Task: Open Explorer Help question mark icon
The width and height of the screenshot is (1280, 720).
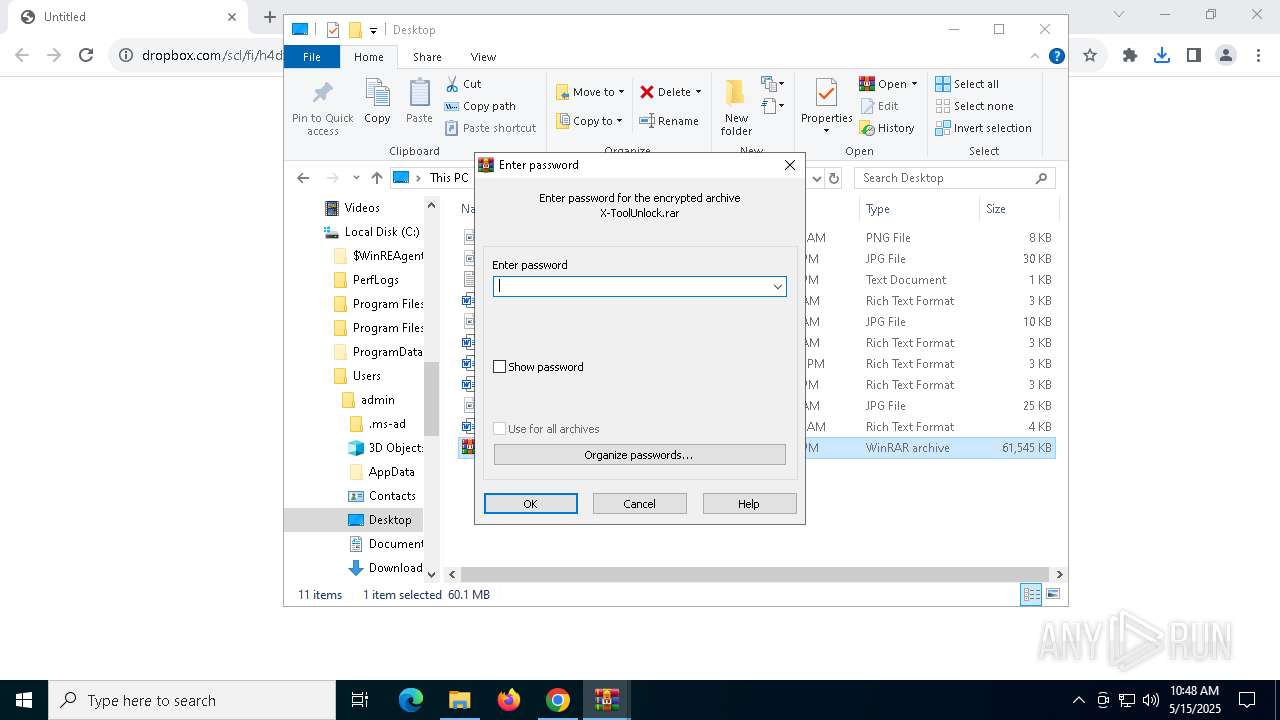Action: (x=1056, y=57)
